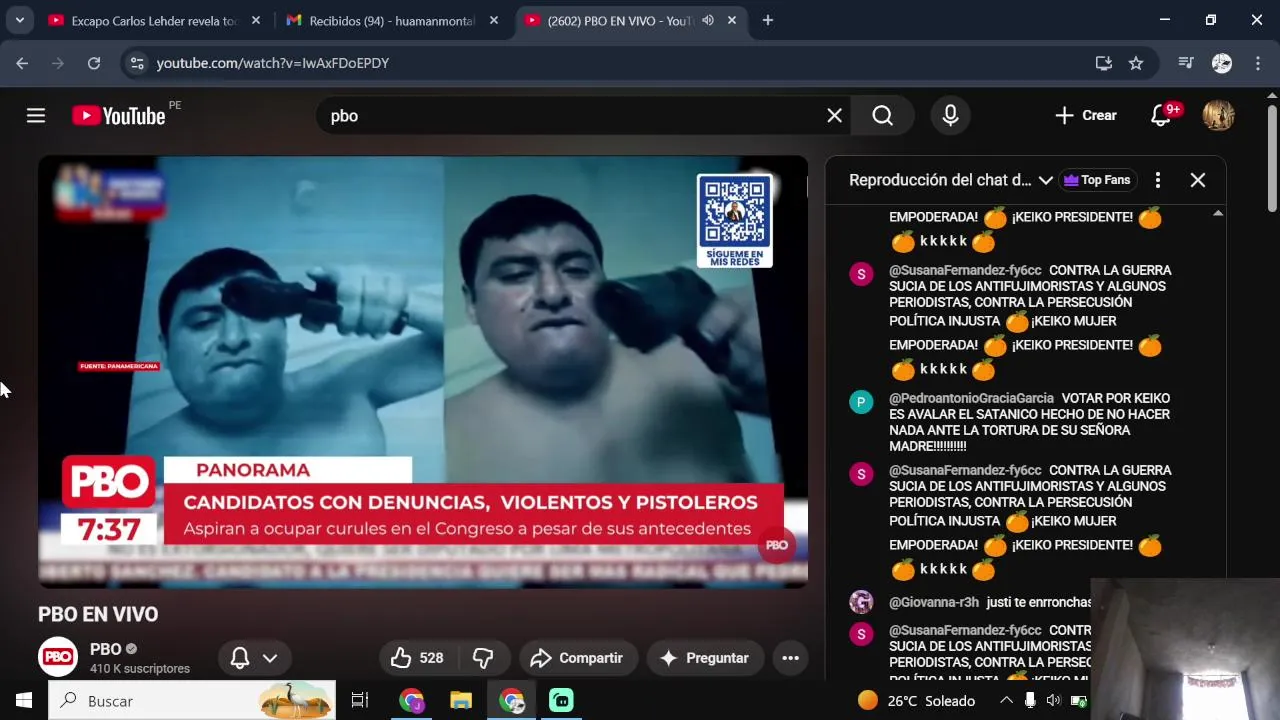Open the notifications bell with 9+ badge
1280x720 pixels.
pyautogui.click(x=1161, y=116)
